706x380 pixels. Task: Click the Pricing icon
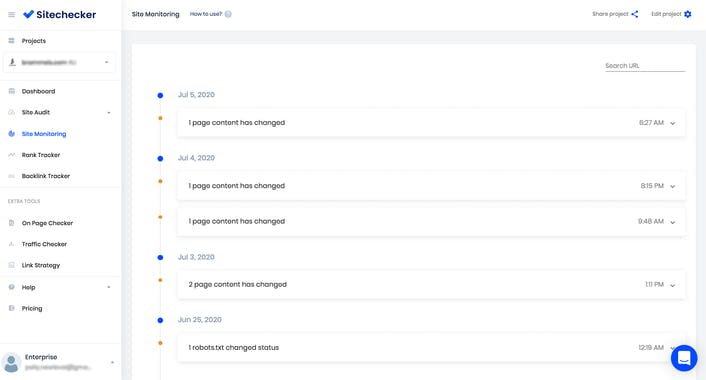(11, 308)
